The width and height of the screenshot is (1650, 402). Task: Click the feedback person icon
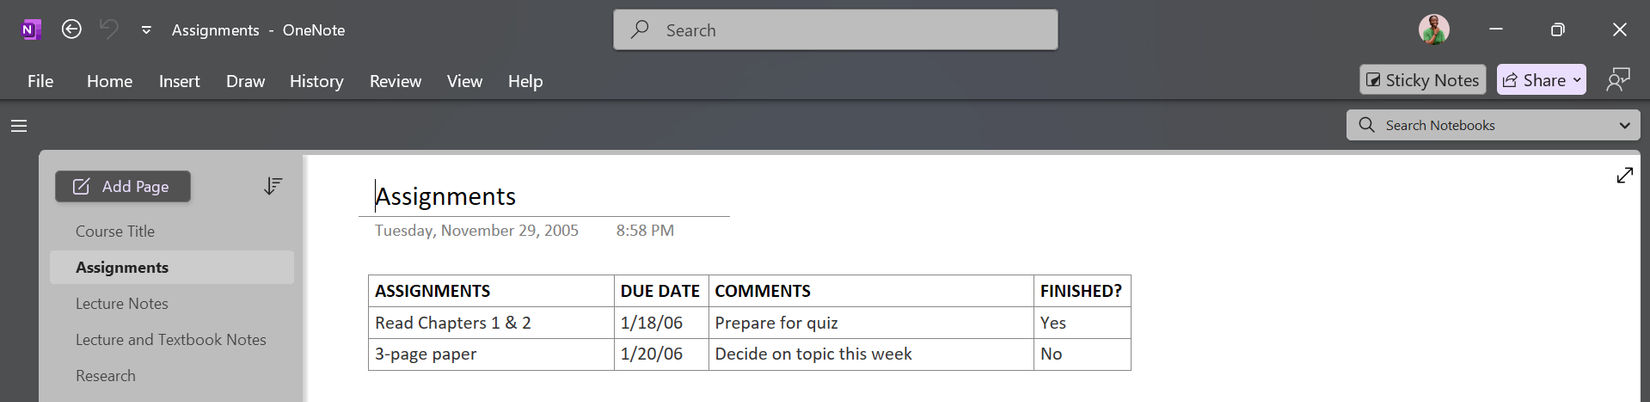(x=1618, y=80)
